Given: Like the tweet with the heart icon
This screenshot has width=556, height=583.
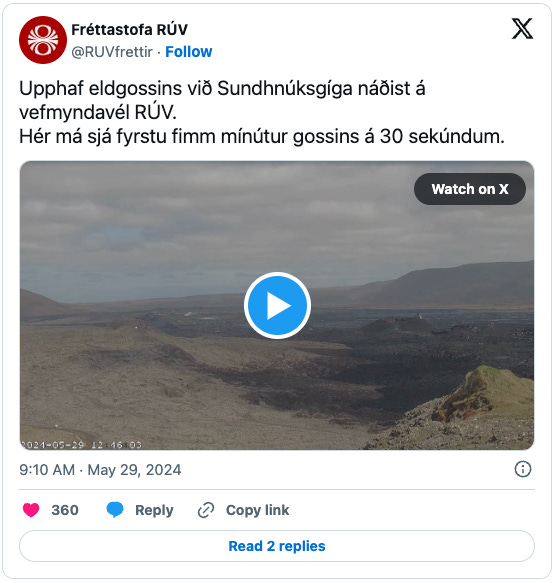Looking at the screenshot, I should [x=31, y=510].
